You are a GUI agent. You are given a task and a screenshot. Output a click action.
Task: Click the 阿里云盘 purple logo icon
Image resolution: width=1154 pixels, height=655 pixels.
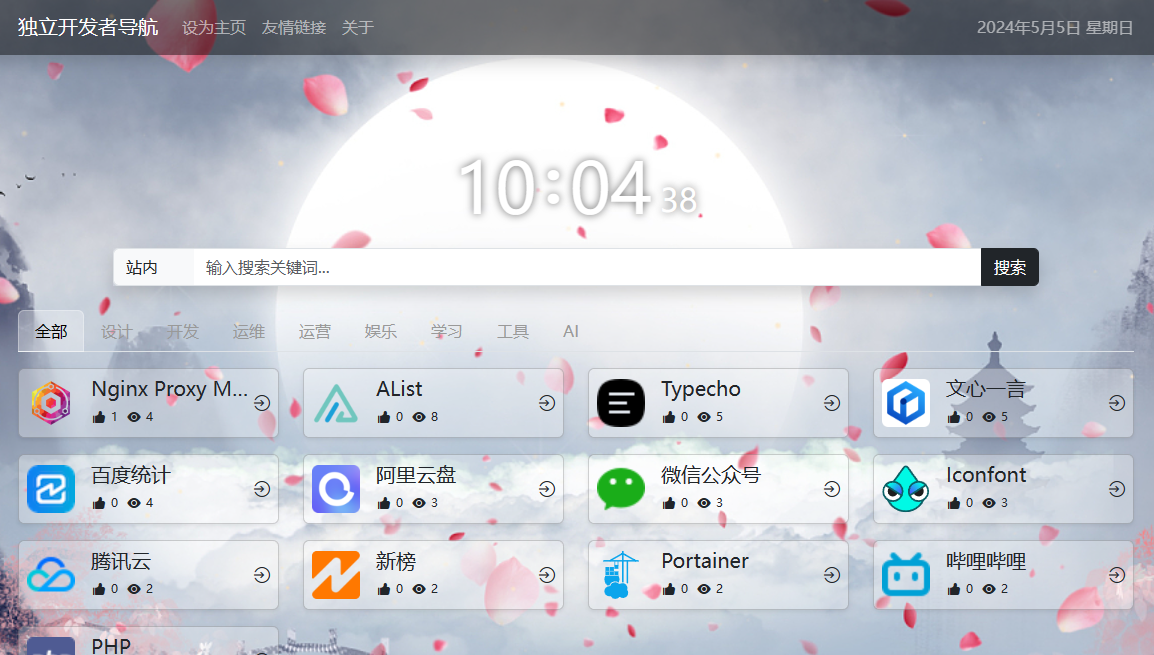[x=336, y=489]
